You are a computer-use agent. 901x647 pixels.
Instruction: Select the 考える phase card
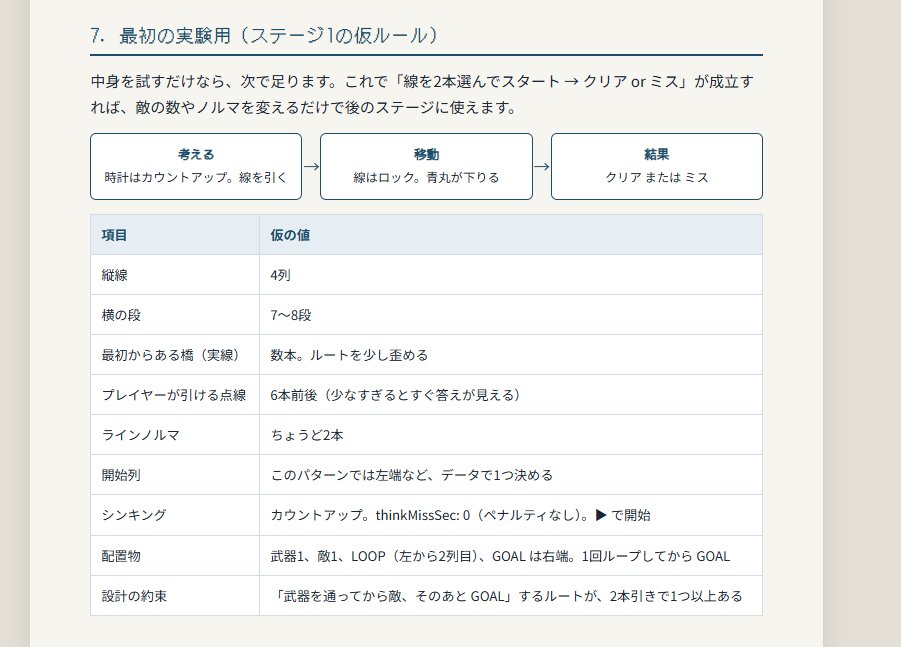(x=196, y=167)
